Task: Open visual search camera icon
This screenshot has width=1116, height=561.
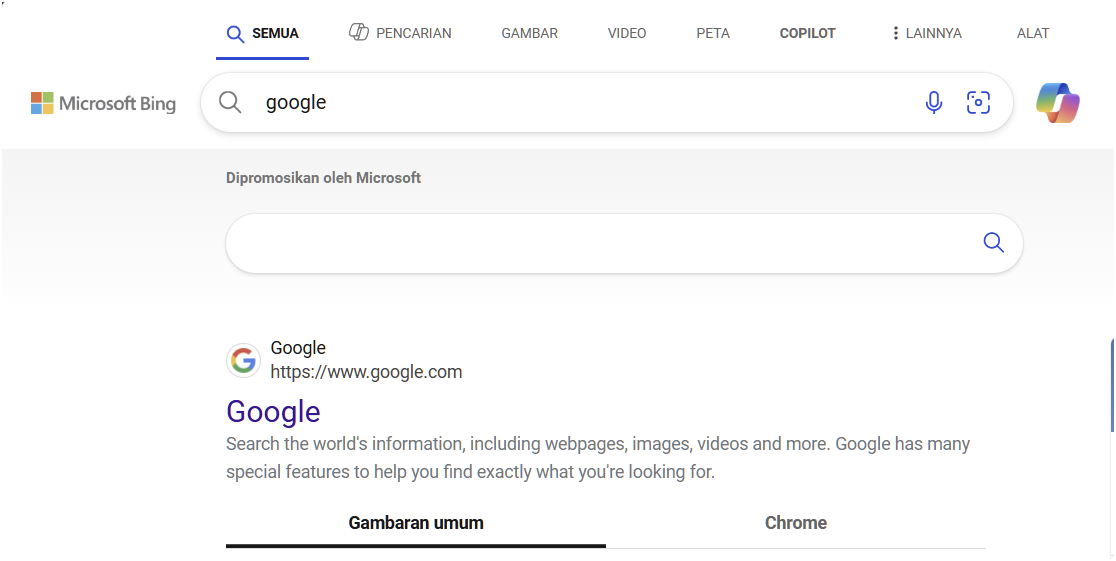Action: [x=978, y=103]
